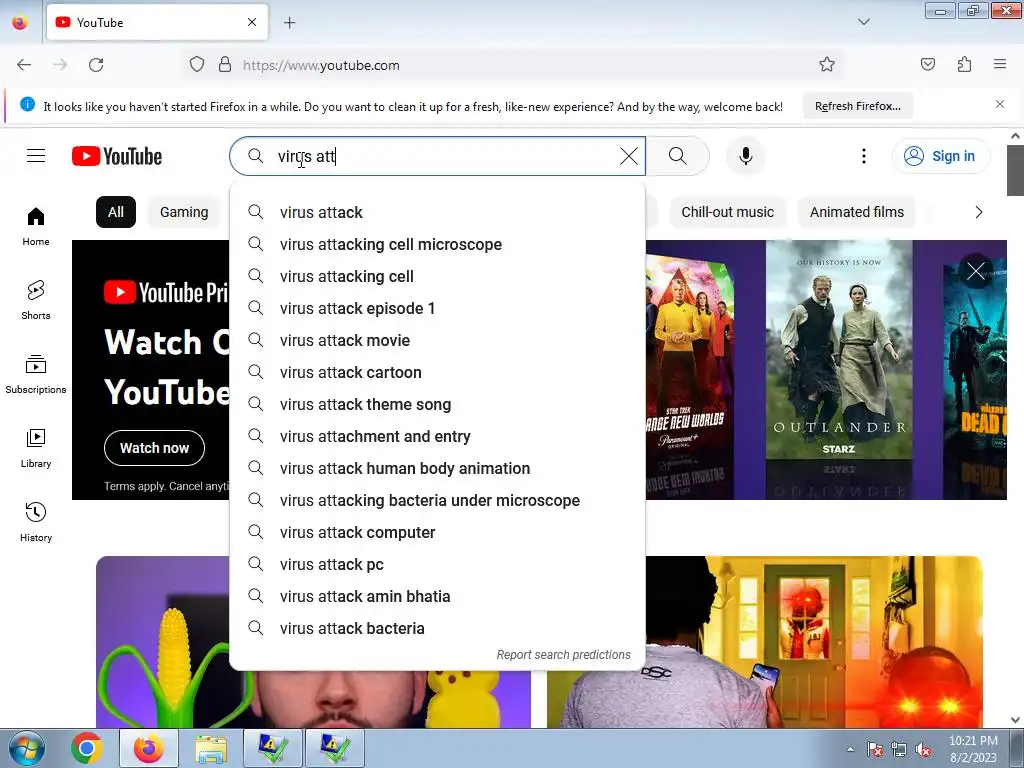Choose suggestion 'virus attack cartoon'
Viewport: 1024px width, 768px height.
(x=438, y=372)
